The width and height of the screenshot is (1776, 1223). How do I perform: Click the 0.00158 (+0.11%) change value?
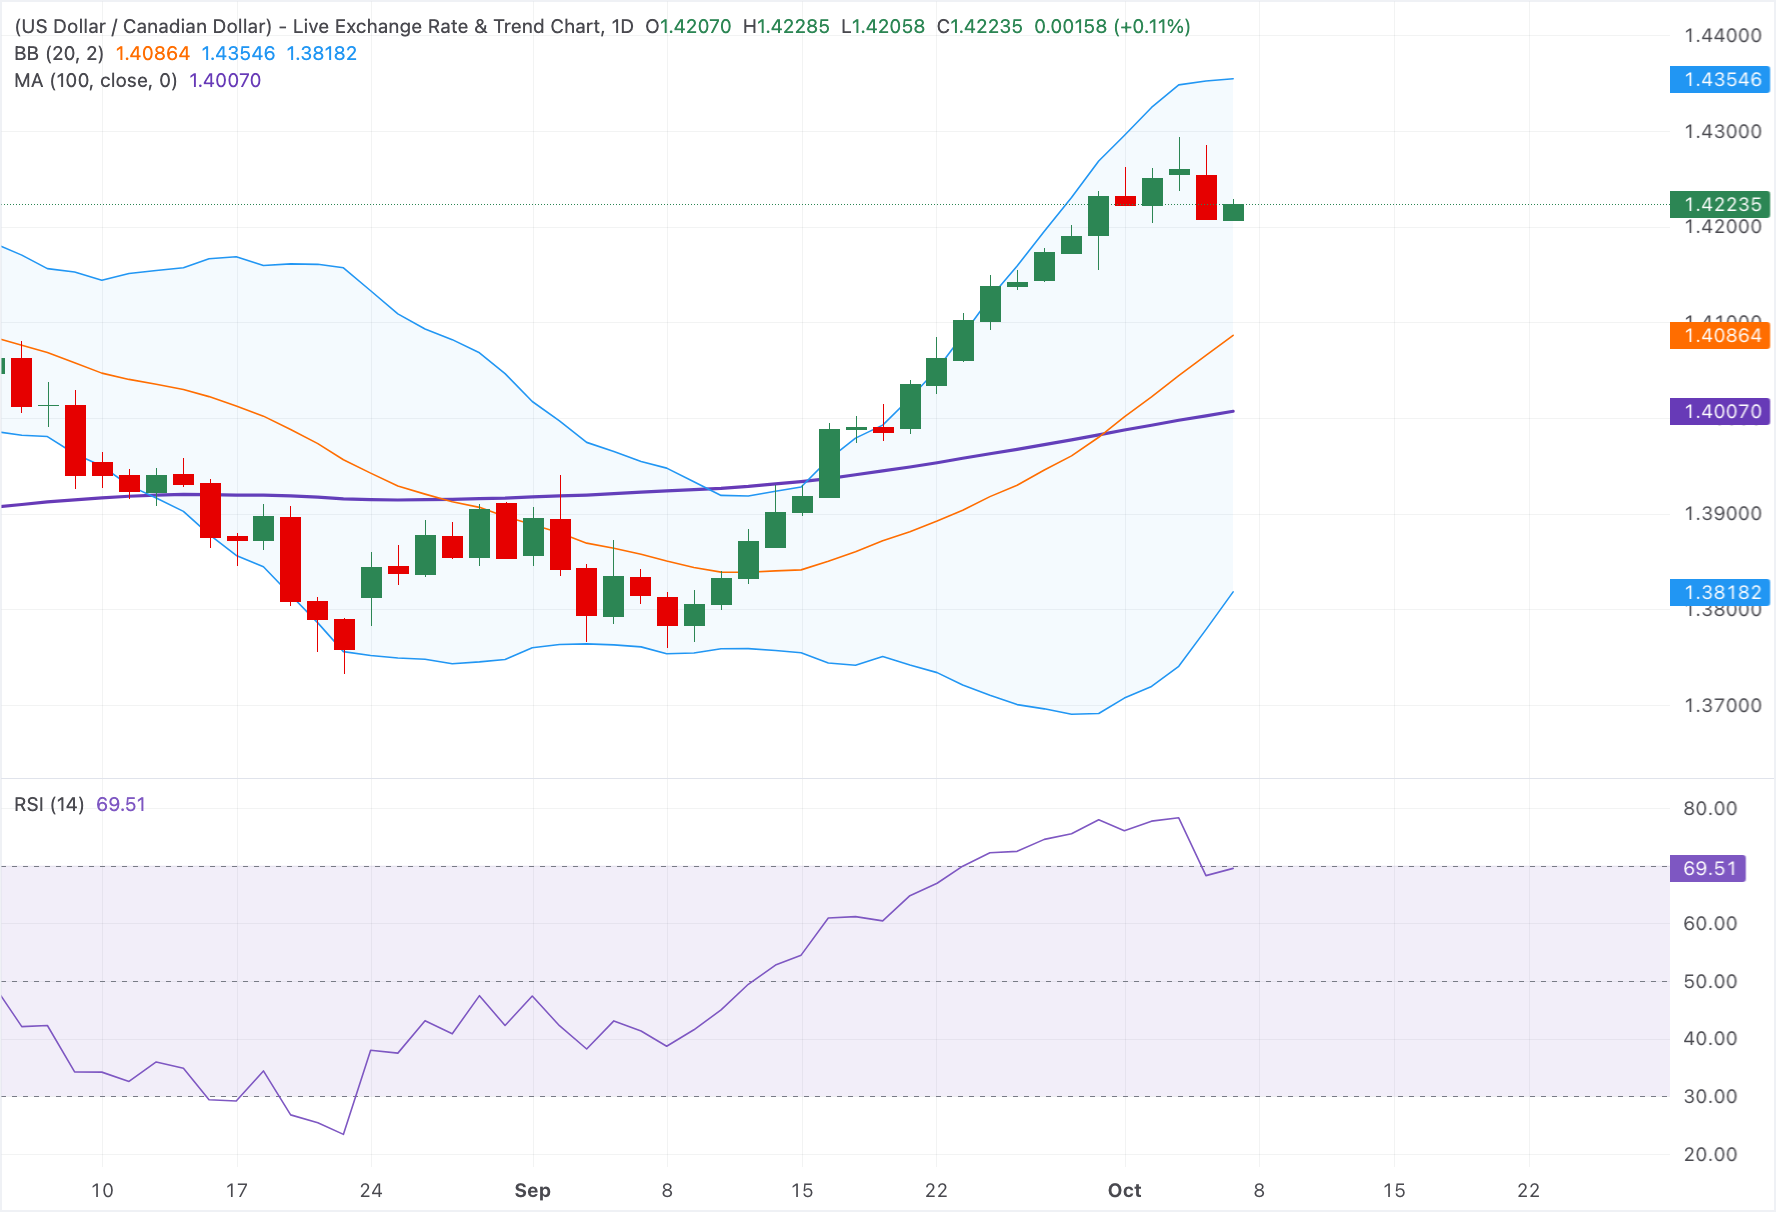coord(1112,26)
